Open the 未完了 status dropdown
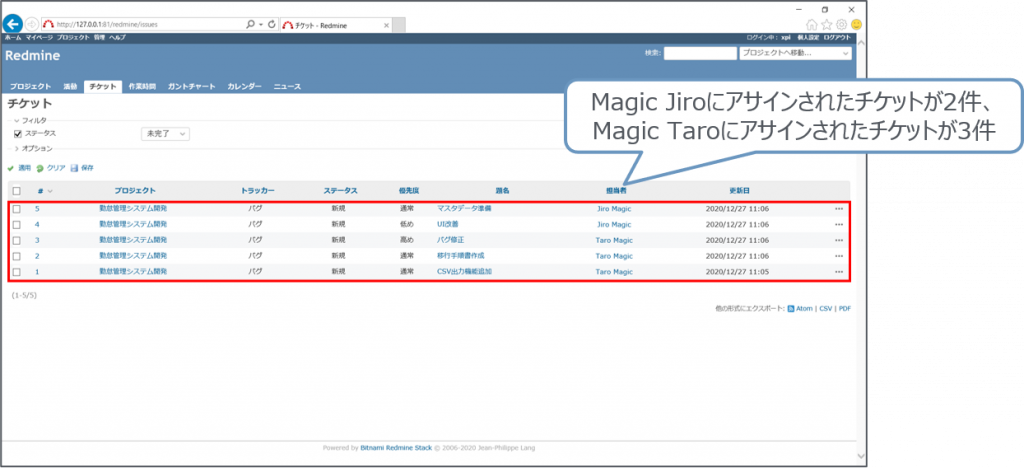Screen dimensions: 1024x468 (165, 133)
